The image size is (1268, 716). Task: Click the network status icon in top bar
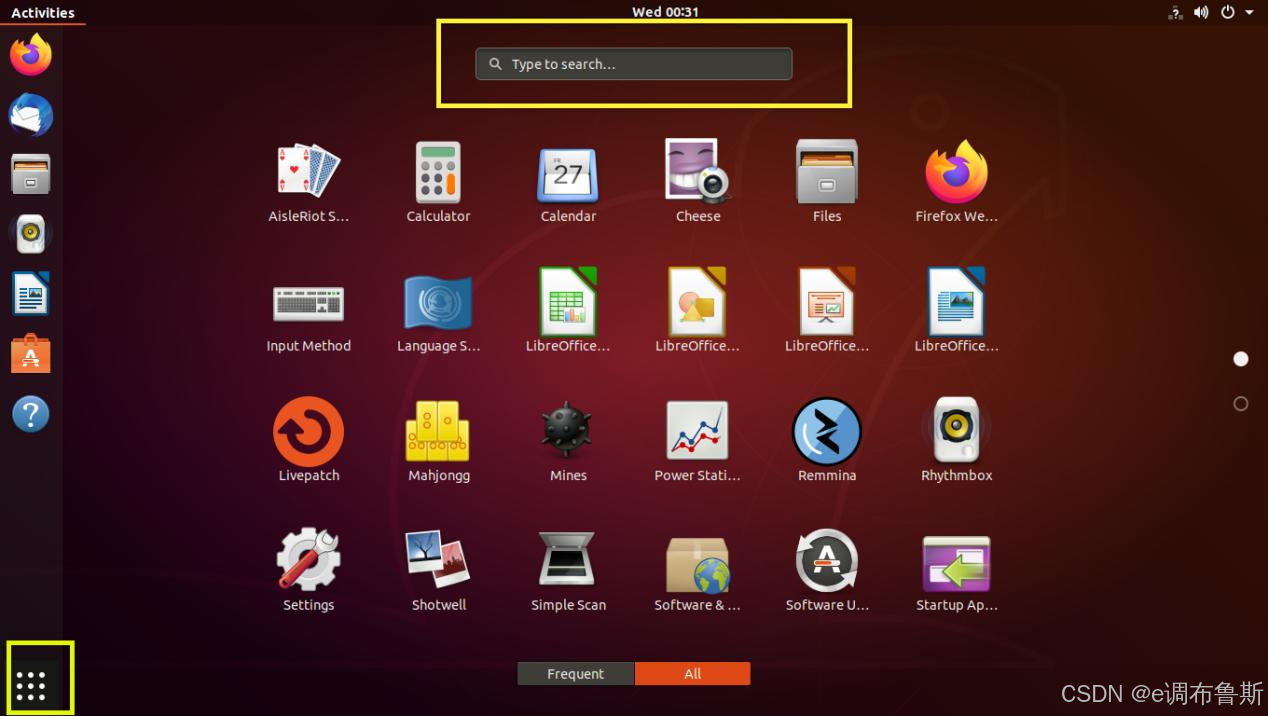pos(1175,12)
